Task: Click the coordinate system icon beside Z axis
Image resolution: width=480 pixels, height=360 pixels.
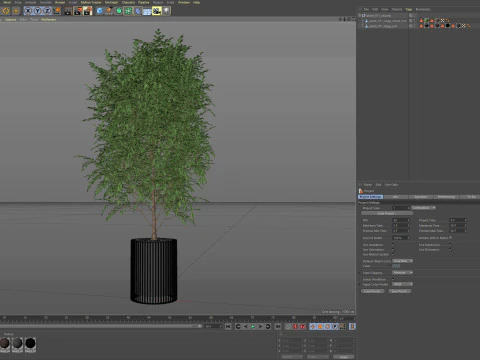Action: point(57,11)
